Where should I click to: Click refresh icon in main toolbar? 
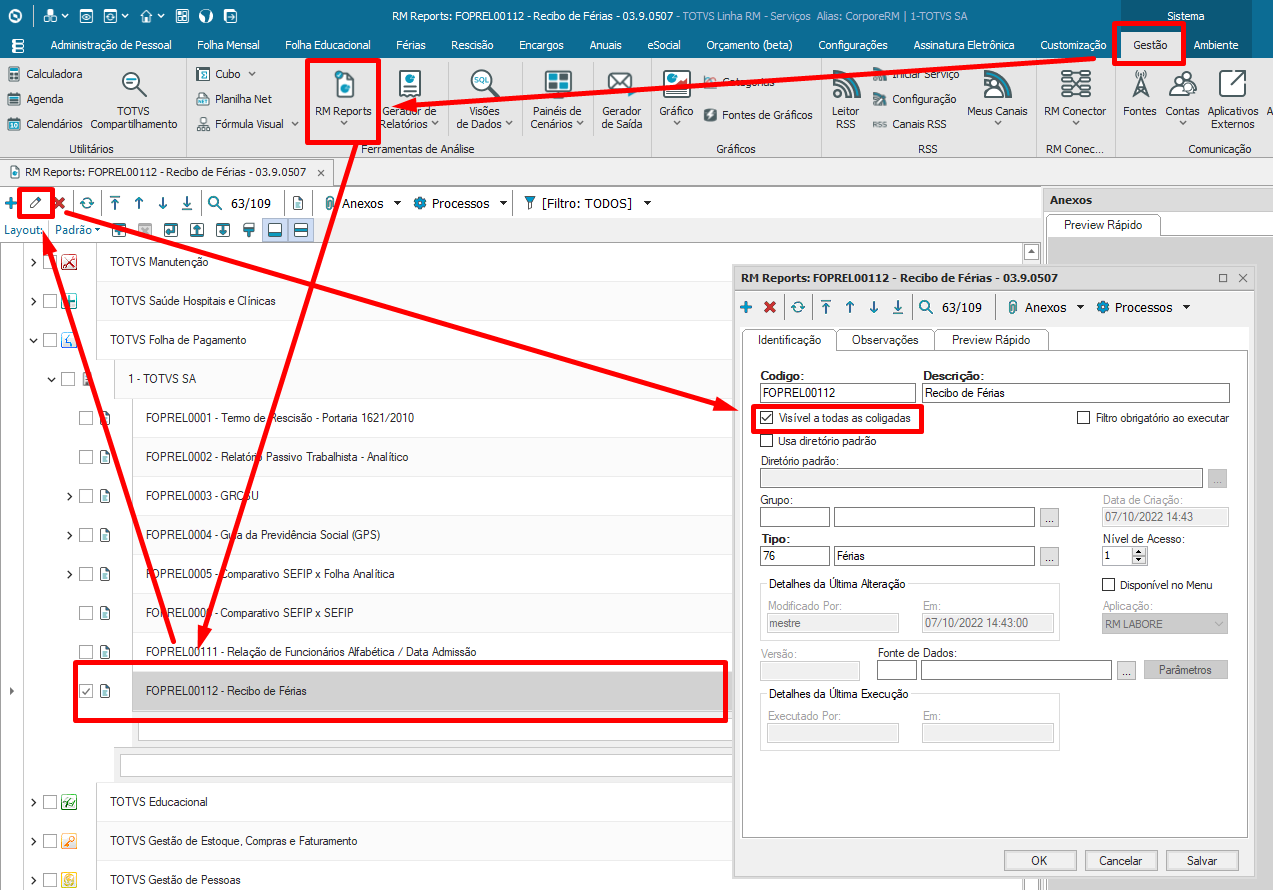tap(87, 203)
